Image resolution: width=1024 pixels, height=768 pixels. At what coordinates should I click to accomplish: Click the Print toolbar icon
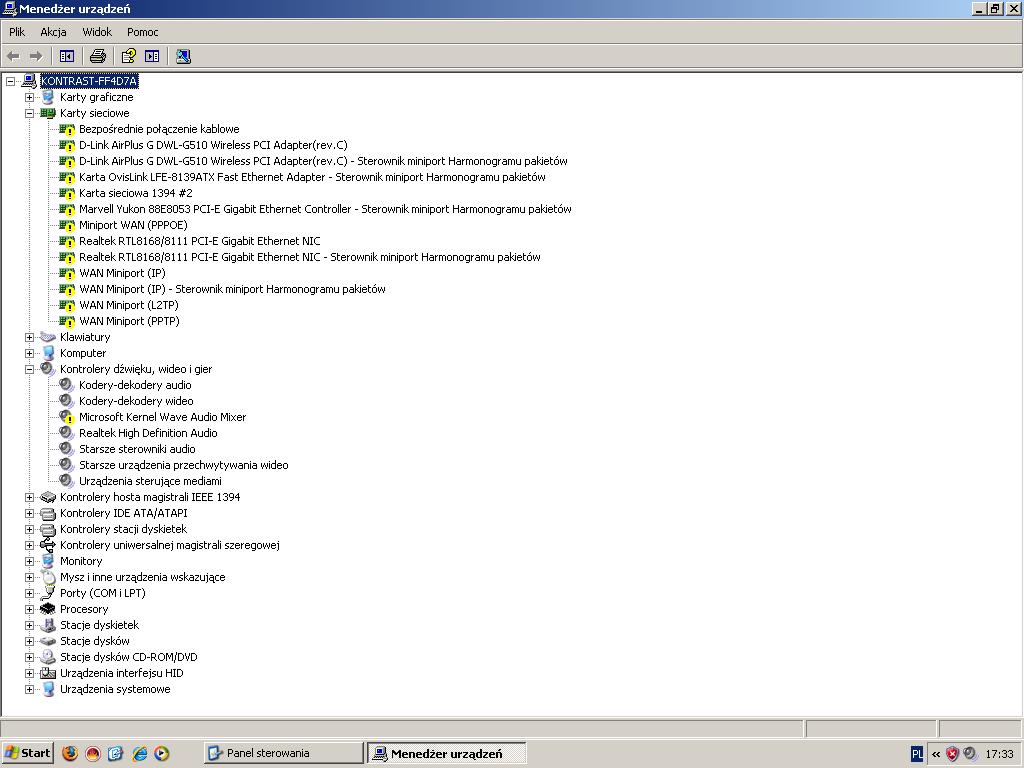pos(98,56)
